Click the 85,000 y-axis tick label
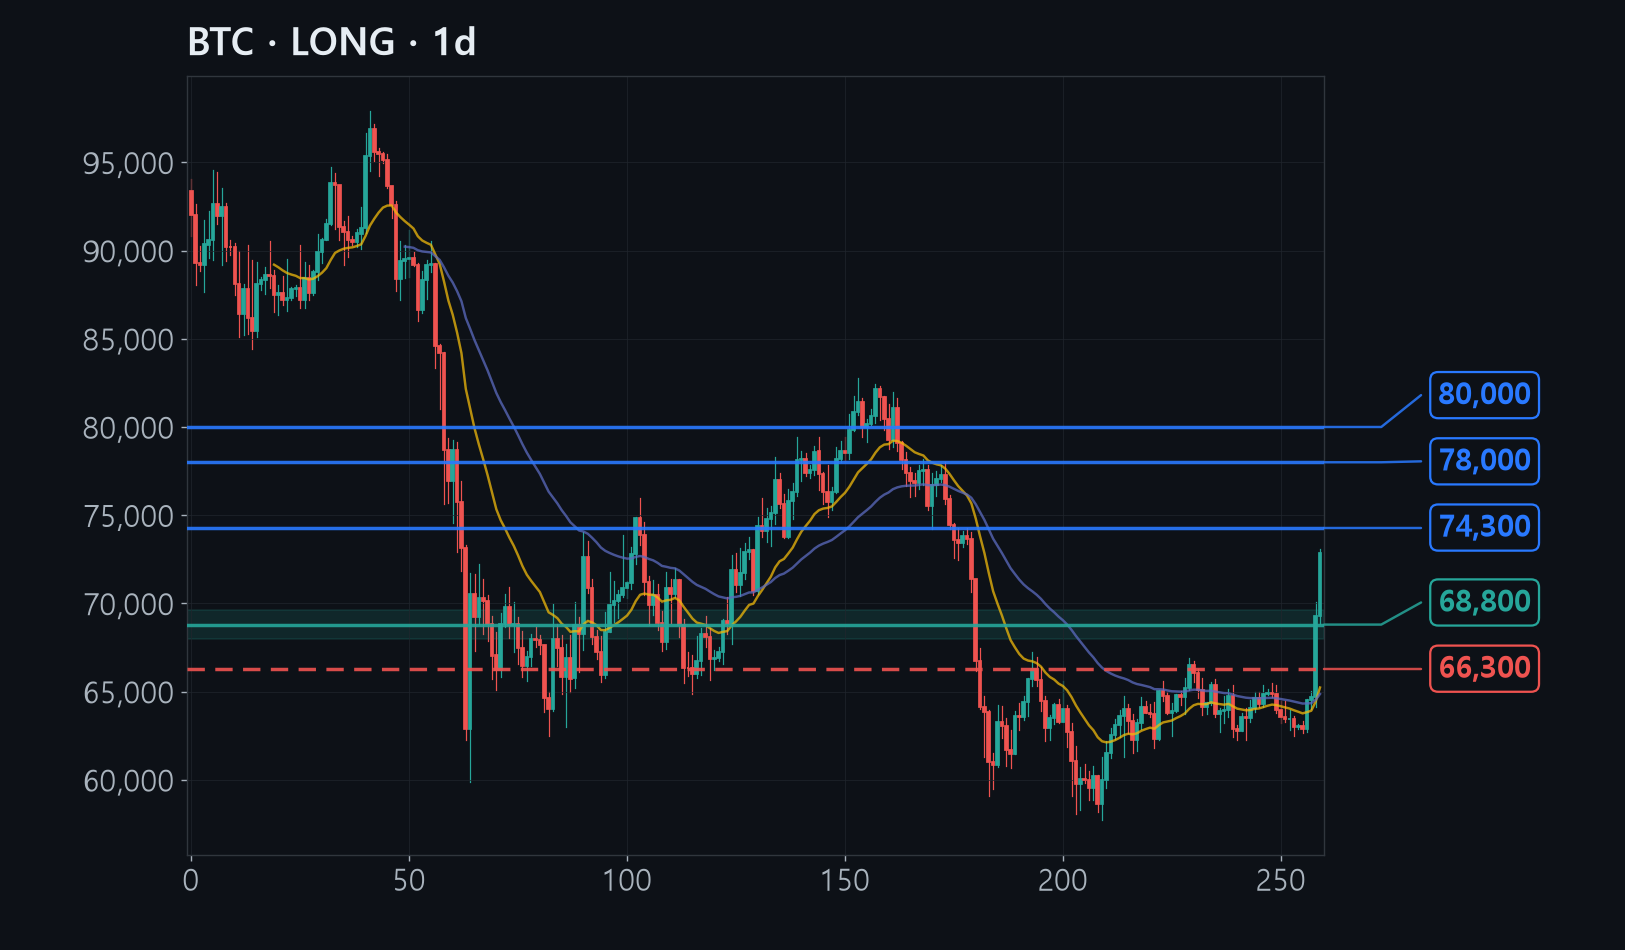 coord(128,340)
